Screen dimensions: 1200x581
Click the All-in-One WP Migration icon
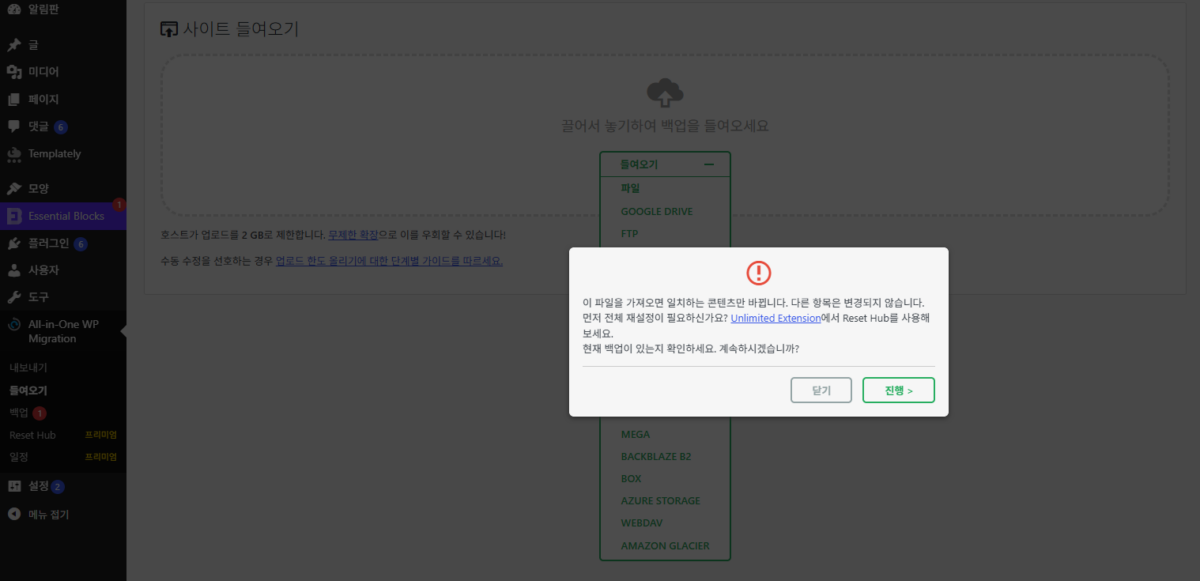click(x=14, y=324)
